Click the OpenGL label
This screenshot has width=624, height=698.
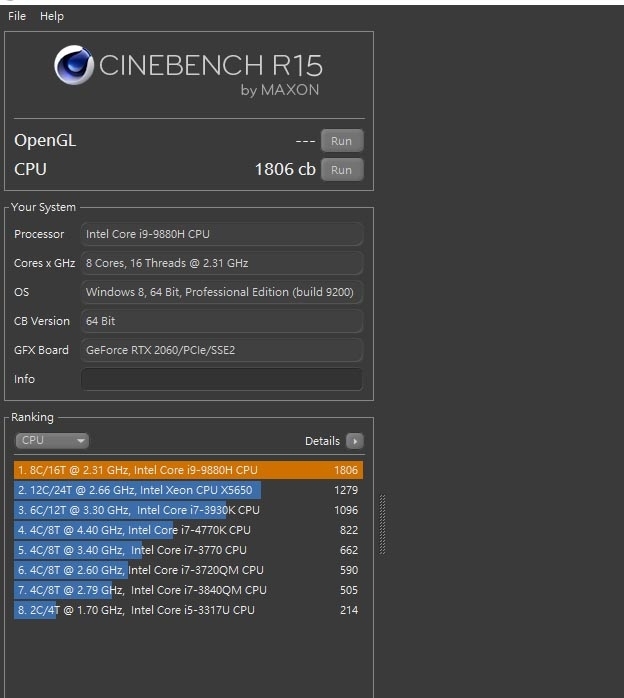(x=45, y=141)
